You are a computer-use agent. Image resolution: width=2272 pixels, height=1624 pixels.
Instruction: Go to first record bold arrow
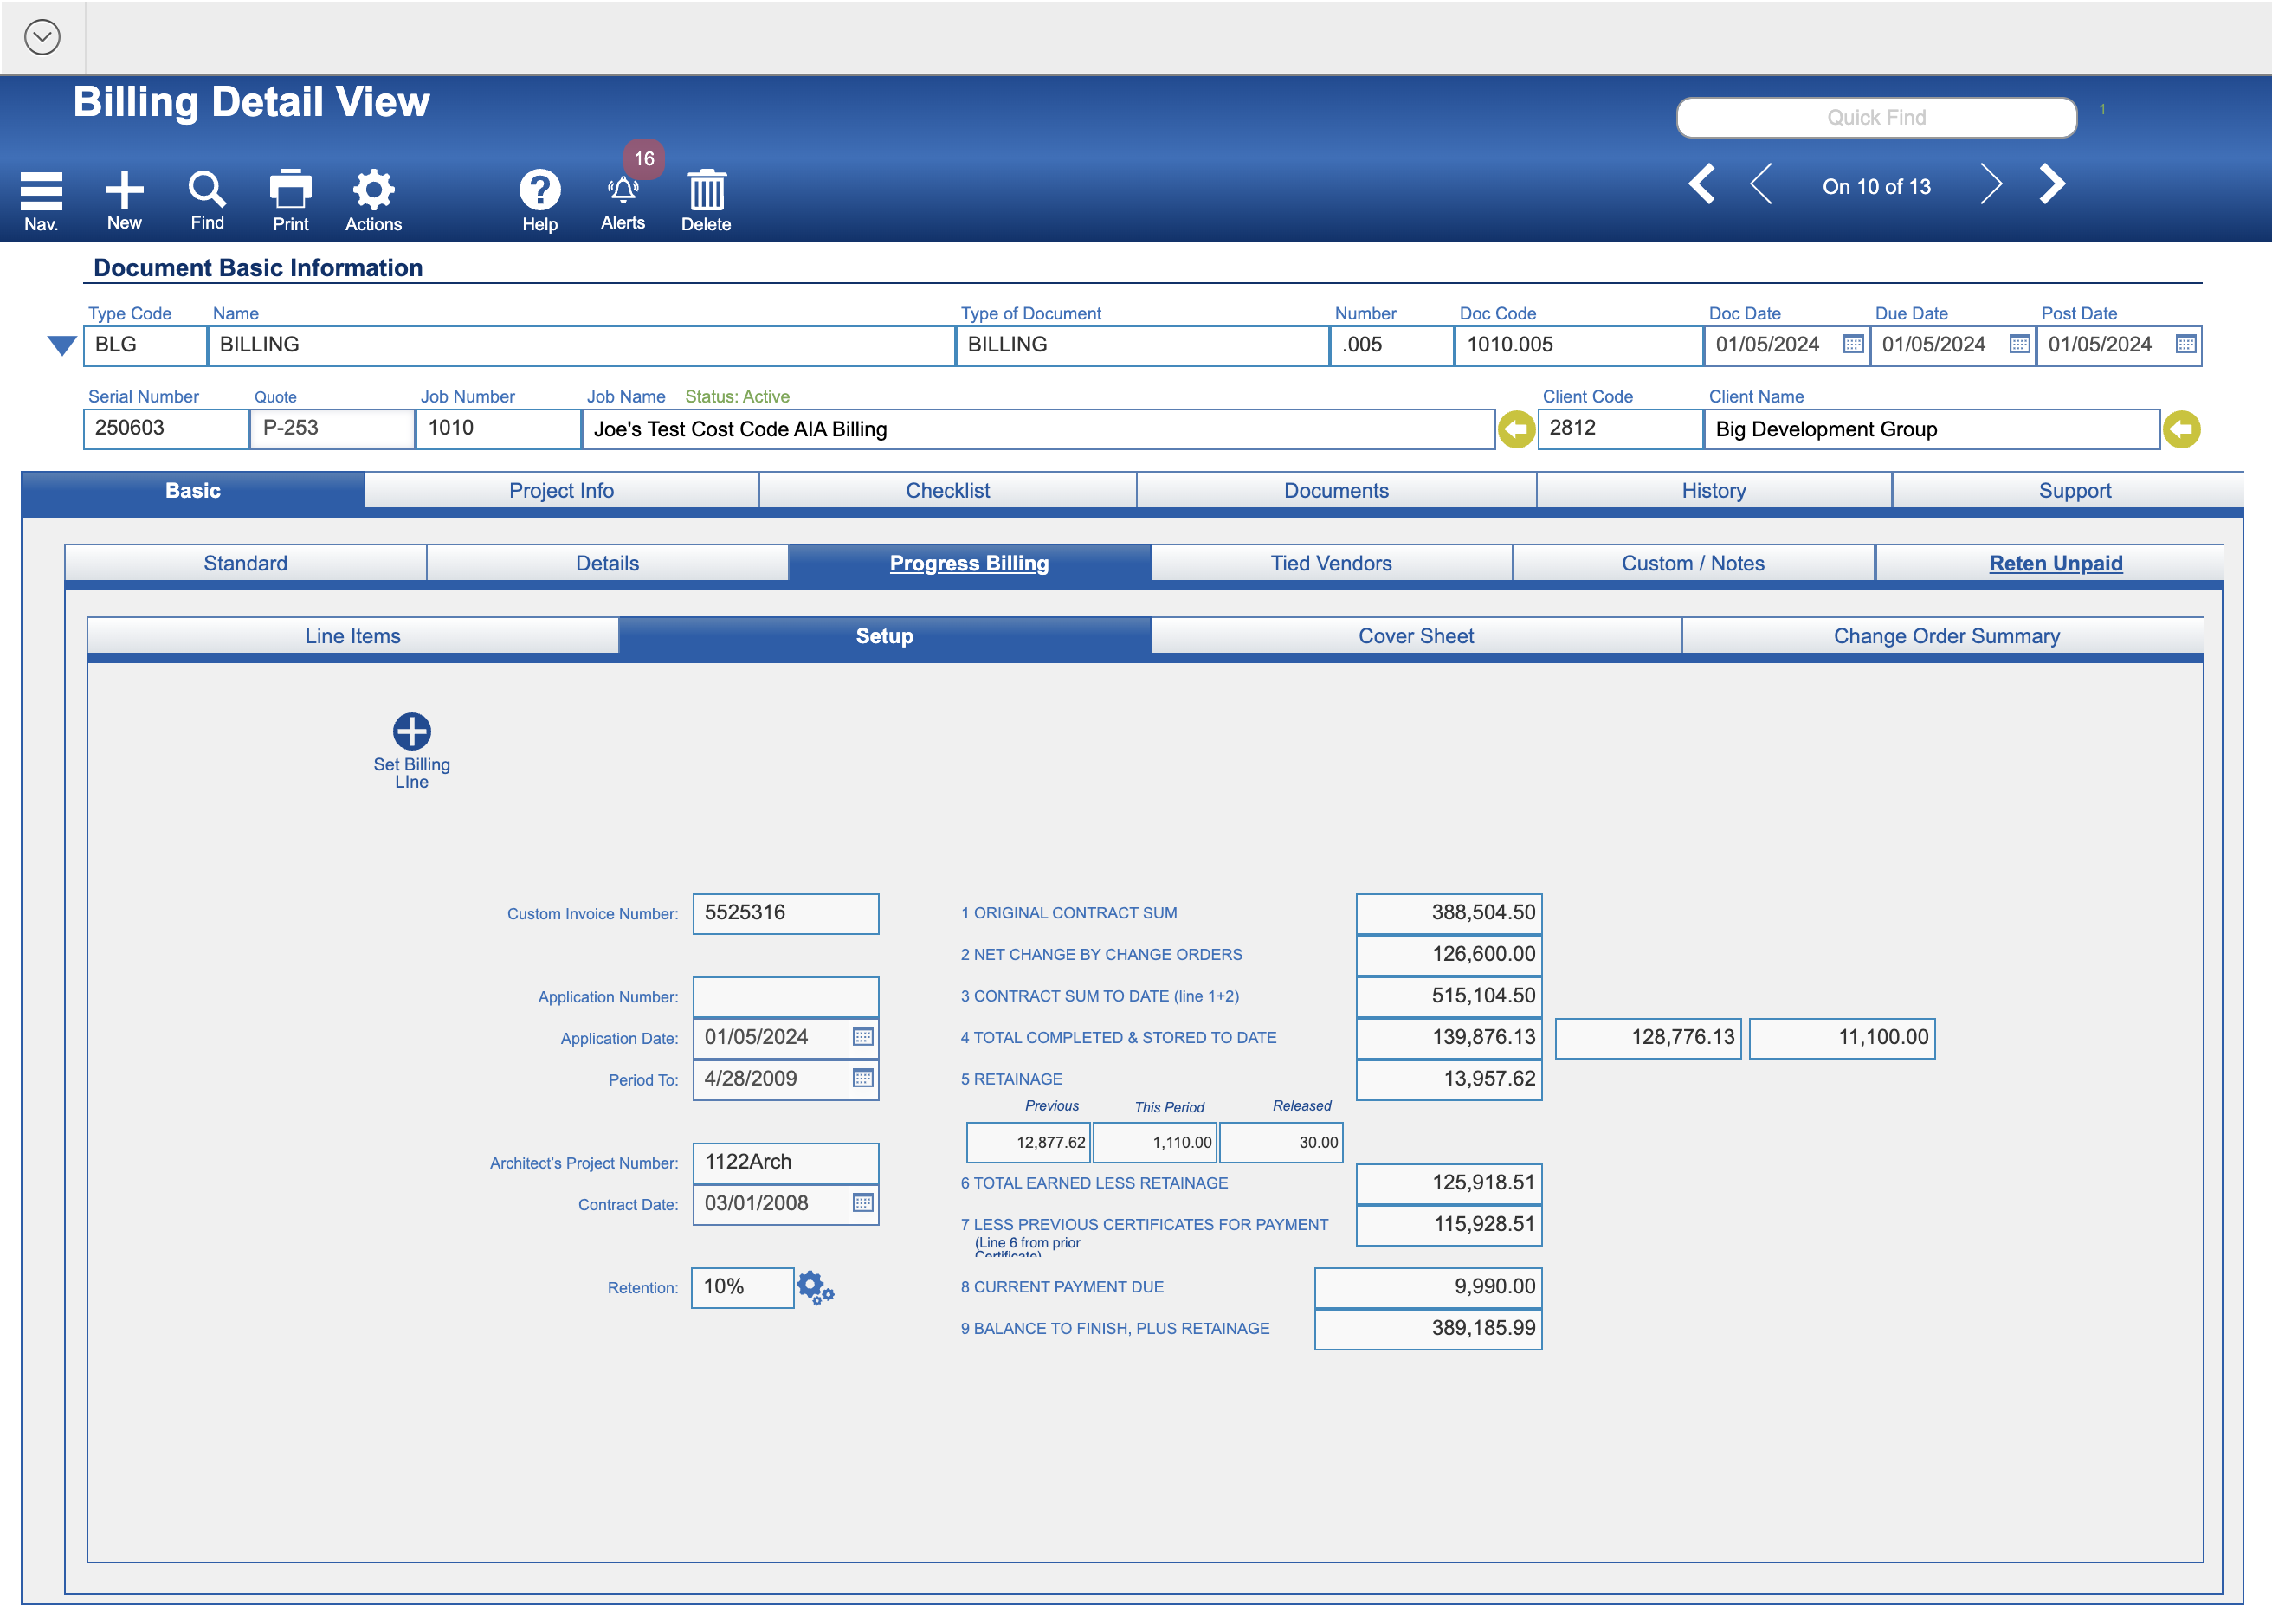[1702, 185]
